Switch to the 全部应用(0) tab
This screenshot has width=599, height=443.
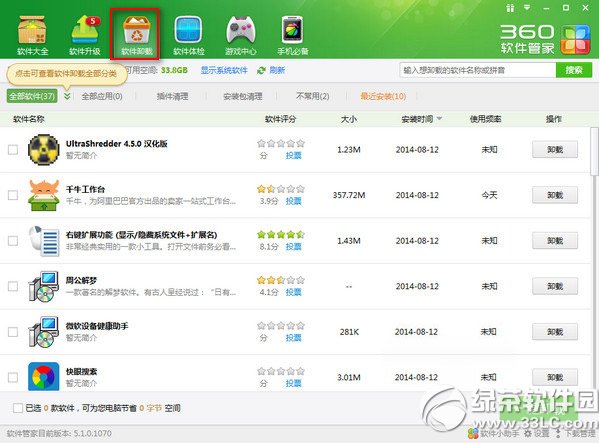[x=102, y=96]
